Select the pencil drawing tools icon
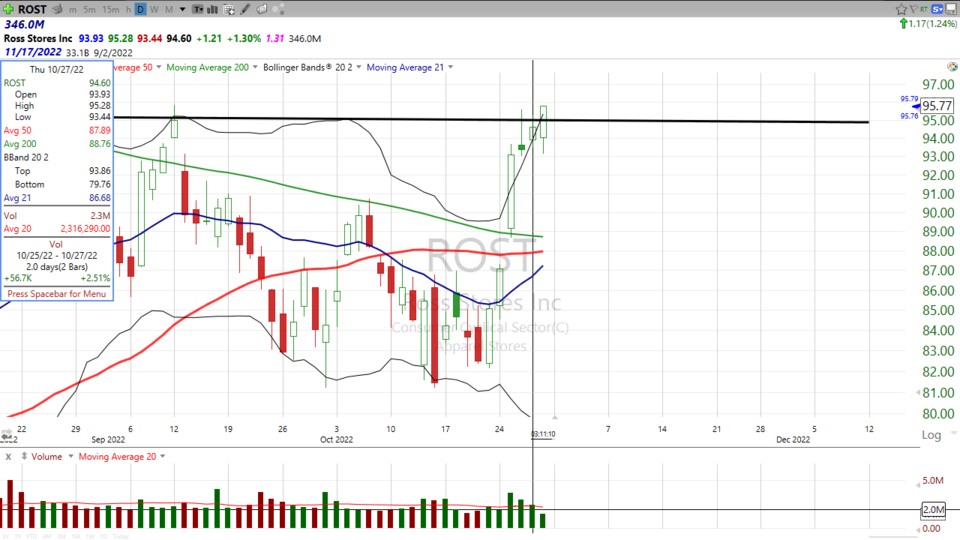Screen dimensions: 960x540 coord(245,9)
